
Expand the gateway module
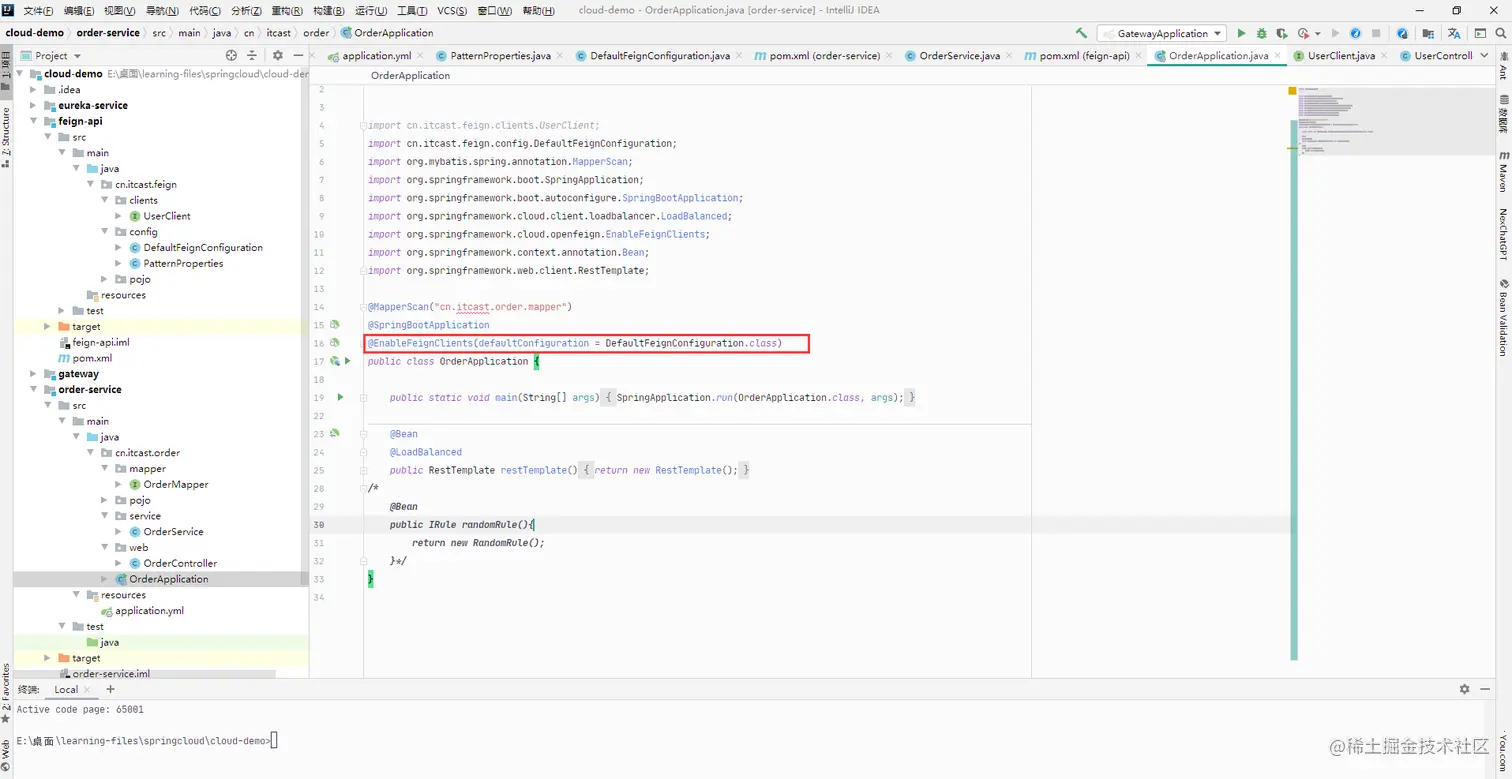tap(35, 374)
